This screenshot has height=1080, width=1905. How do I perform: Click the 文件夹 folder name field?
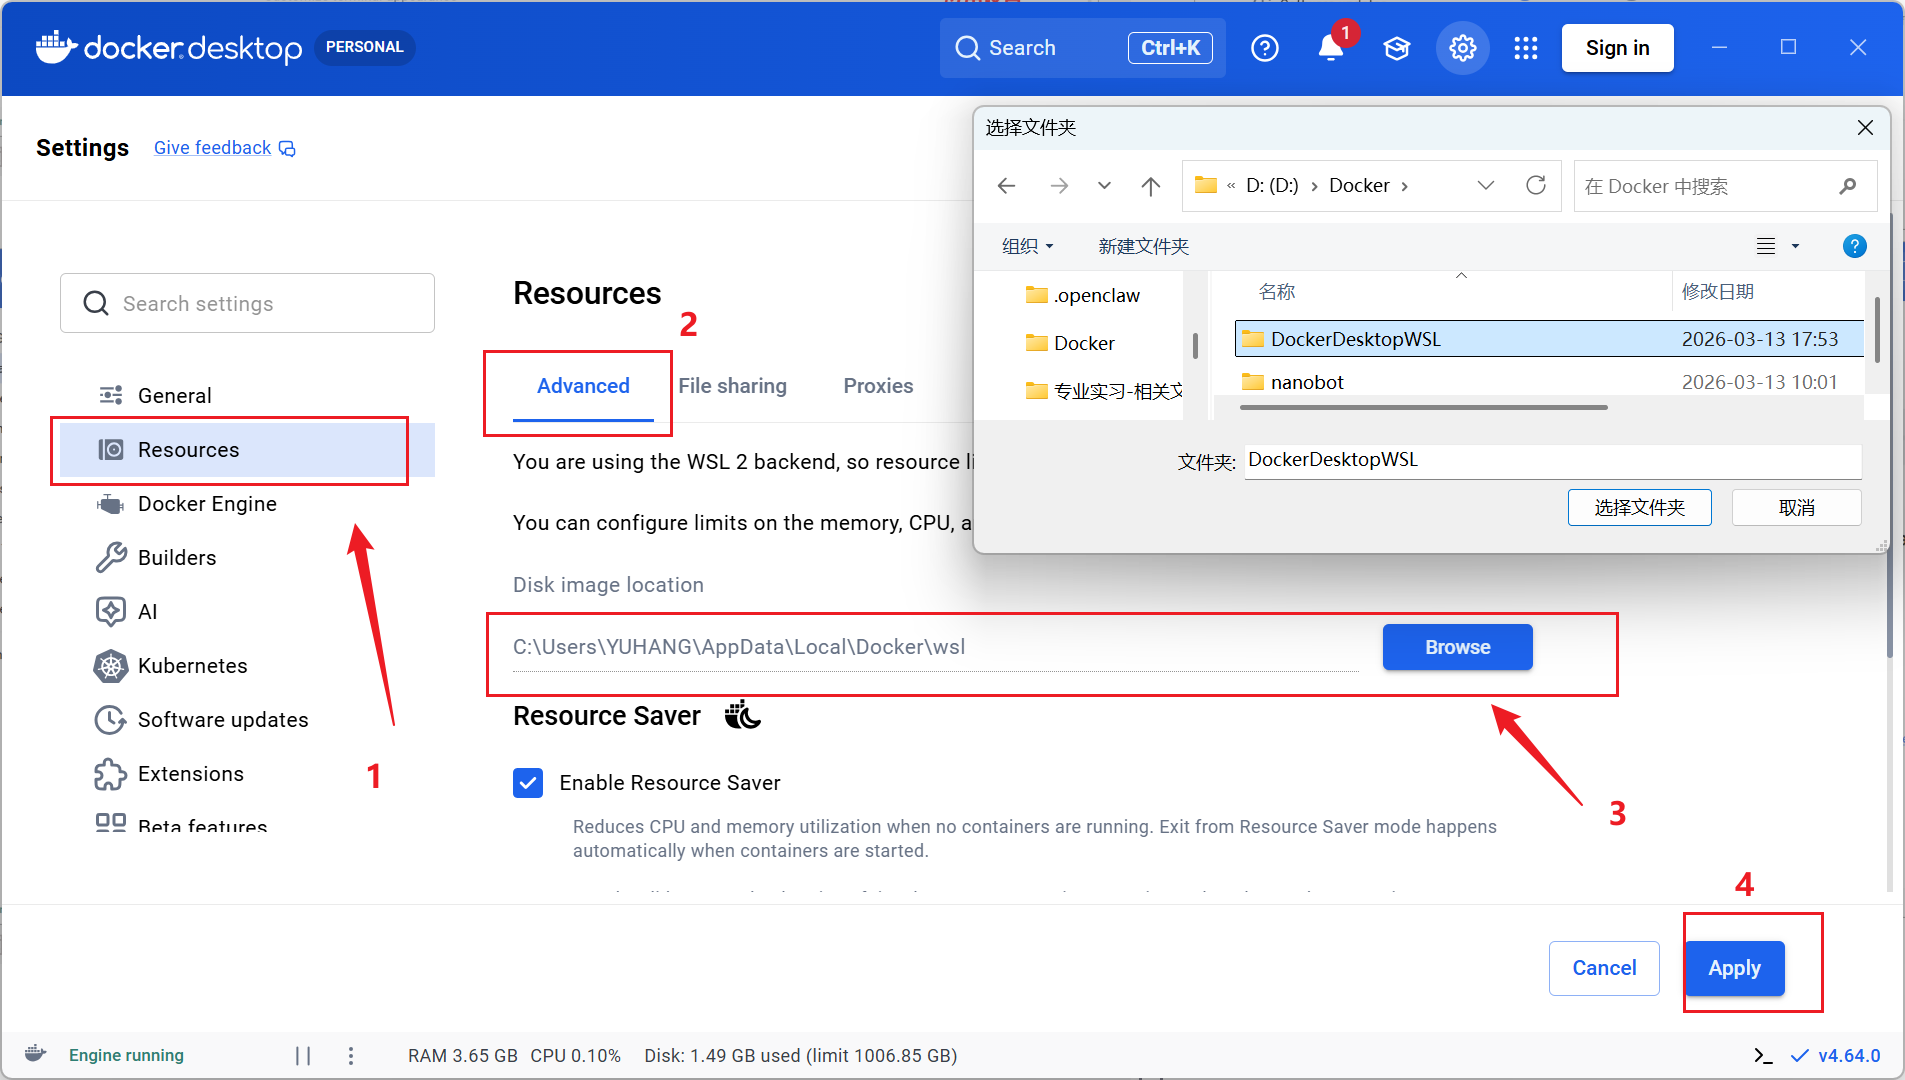click(1553, 460)
